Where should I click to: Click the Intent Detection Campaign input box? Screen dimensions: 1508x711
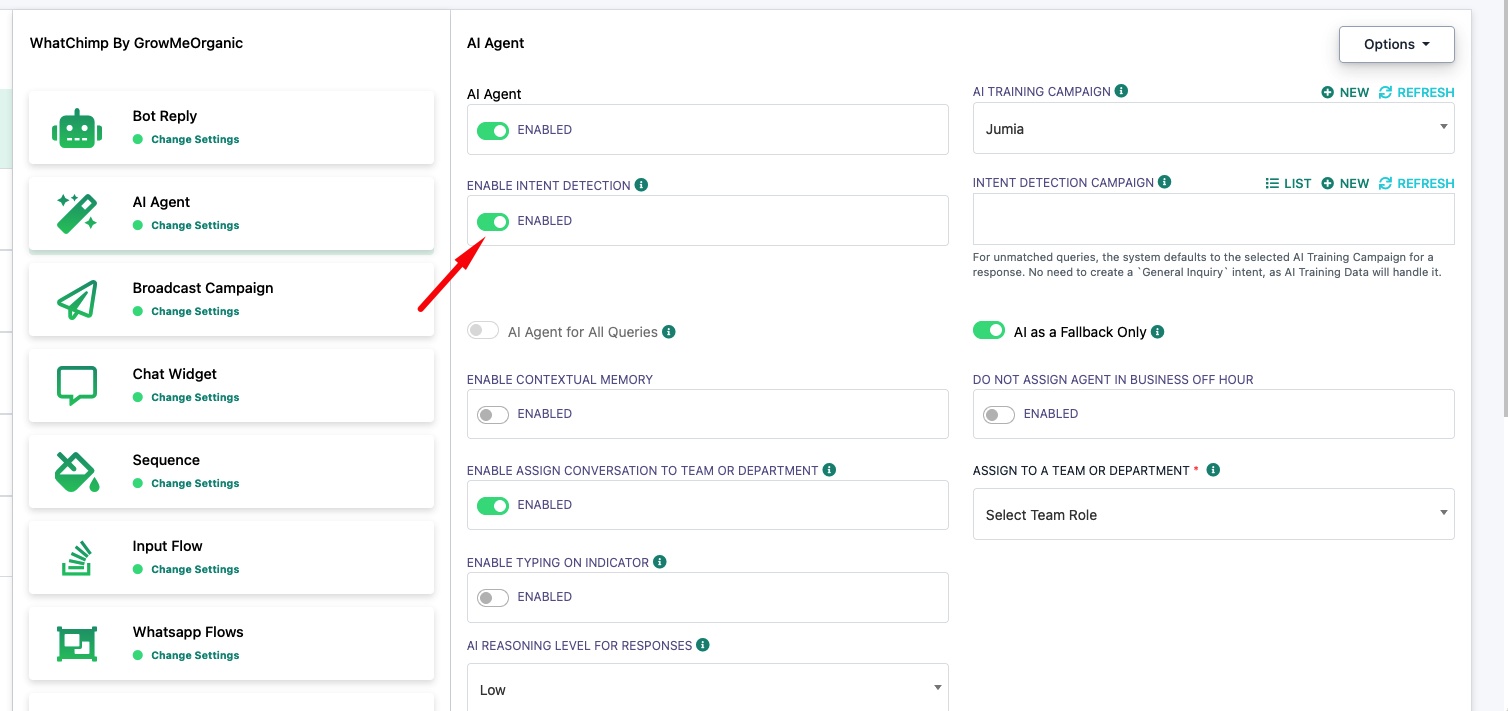point(1213,219)
